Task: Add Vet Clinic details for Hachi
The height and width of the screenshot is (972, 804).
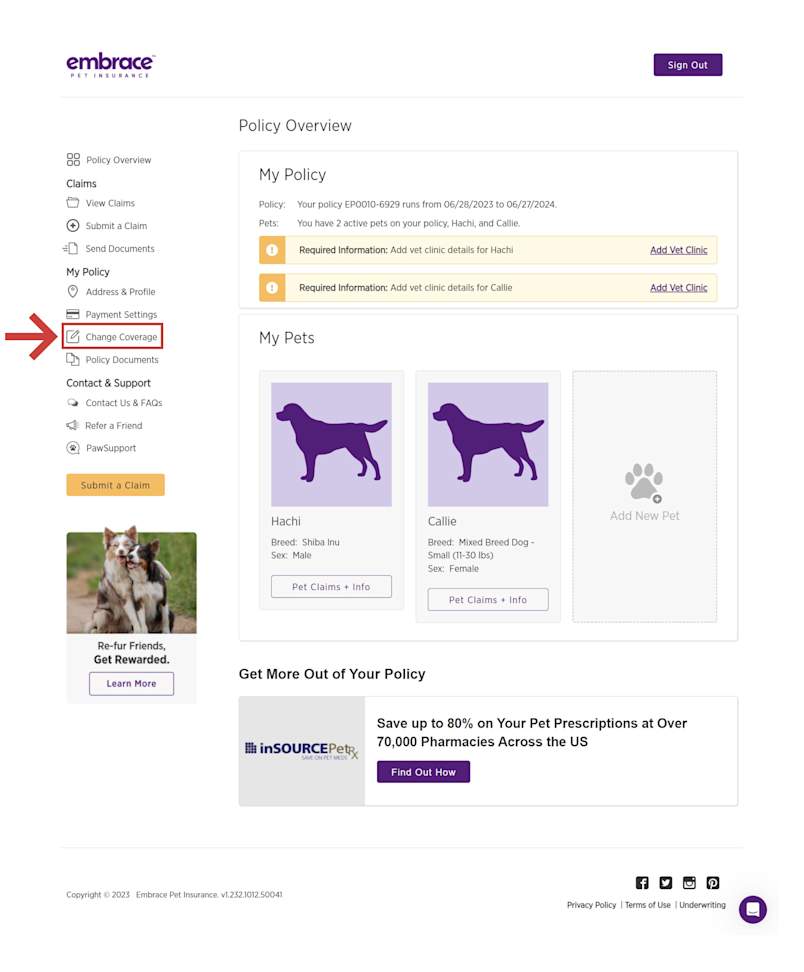Action: point(679,250)
